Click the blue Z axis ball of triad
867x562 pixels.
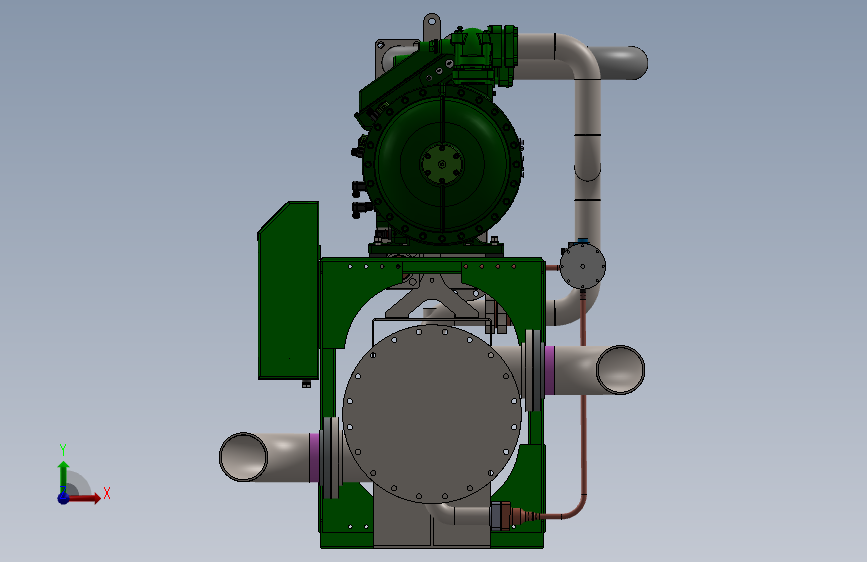coord(63,498)
